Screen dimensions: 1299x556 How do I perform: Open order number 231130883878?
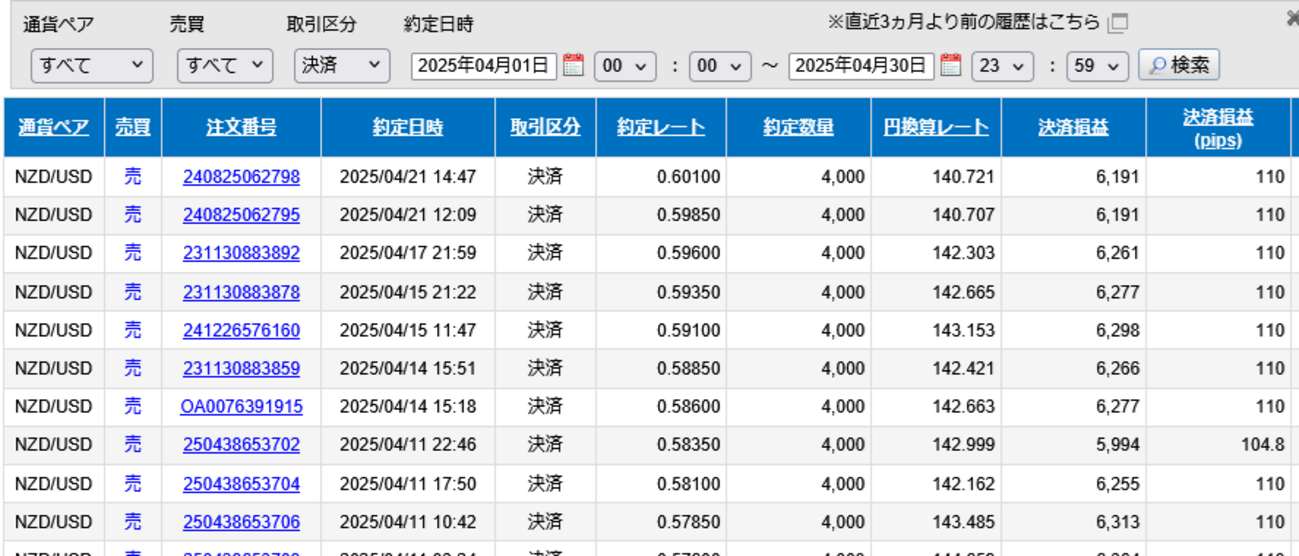point(241,292)
